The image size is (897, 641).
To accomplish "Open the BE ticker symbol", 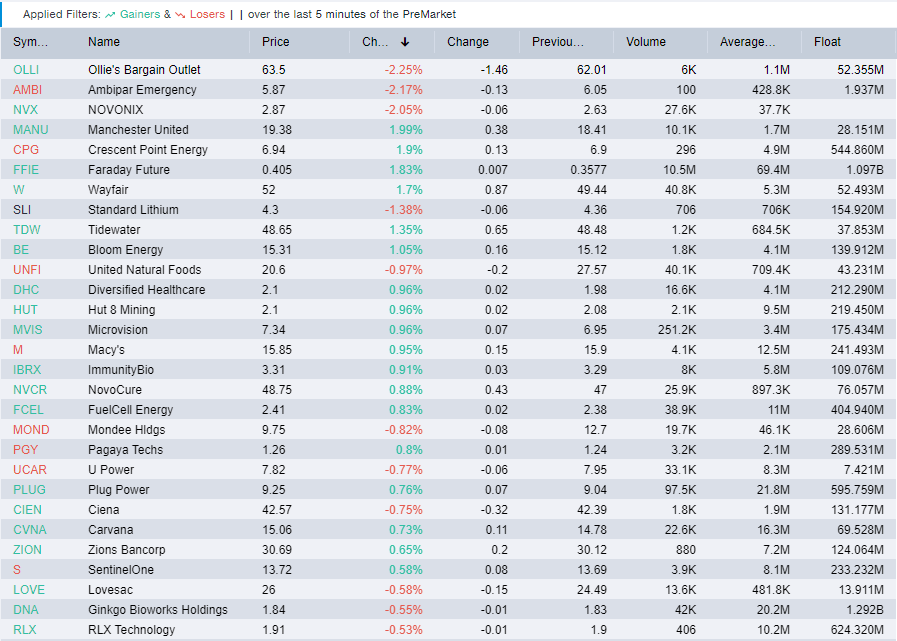I will click(x=21, y=250).
